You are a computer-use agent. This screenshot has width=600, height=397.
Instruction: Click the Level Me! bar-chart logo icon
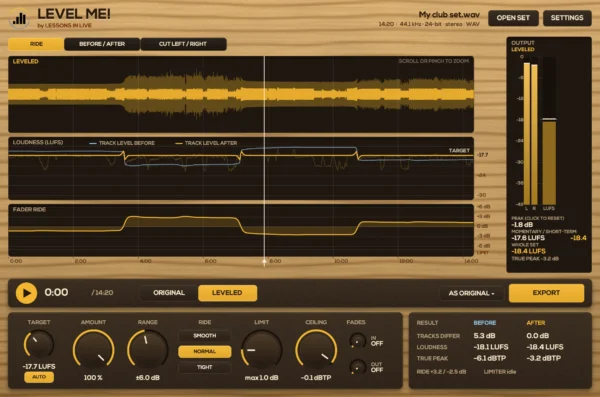coord(19,18)
